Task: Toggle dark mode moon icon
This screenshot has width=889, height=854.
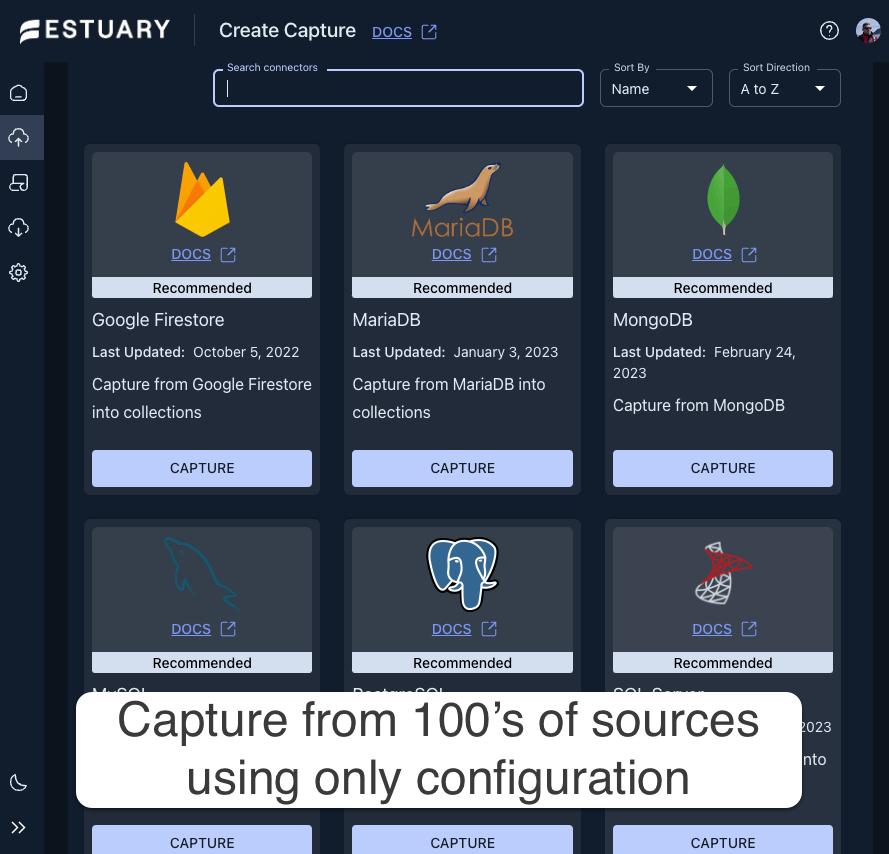Action: click(x=19, y=783)
